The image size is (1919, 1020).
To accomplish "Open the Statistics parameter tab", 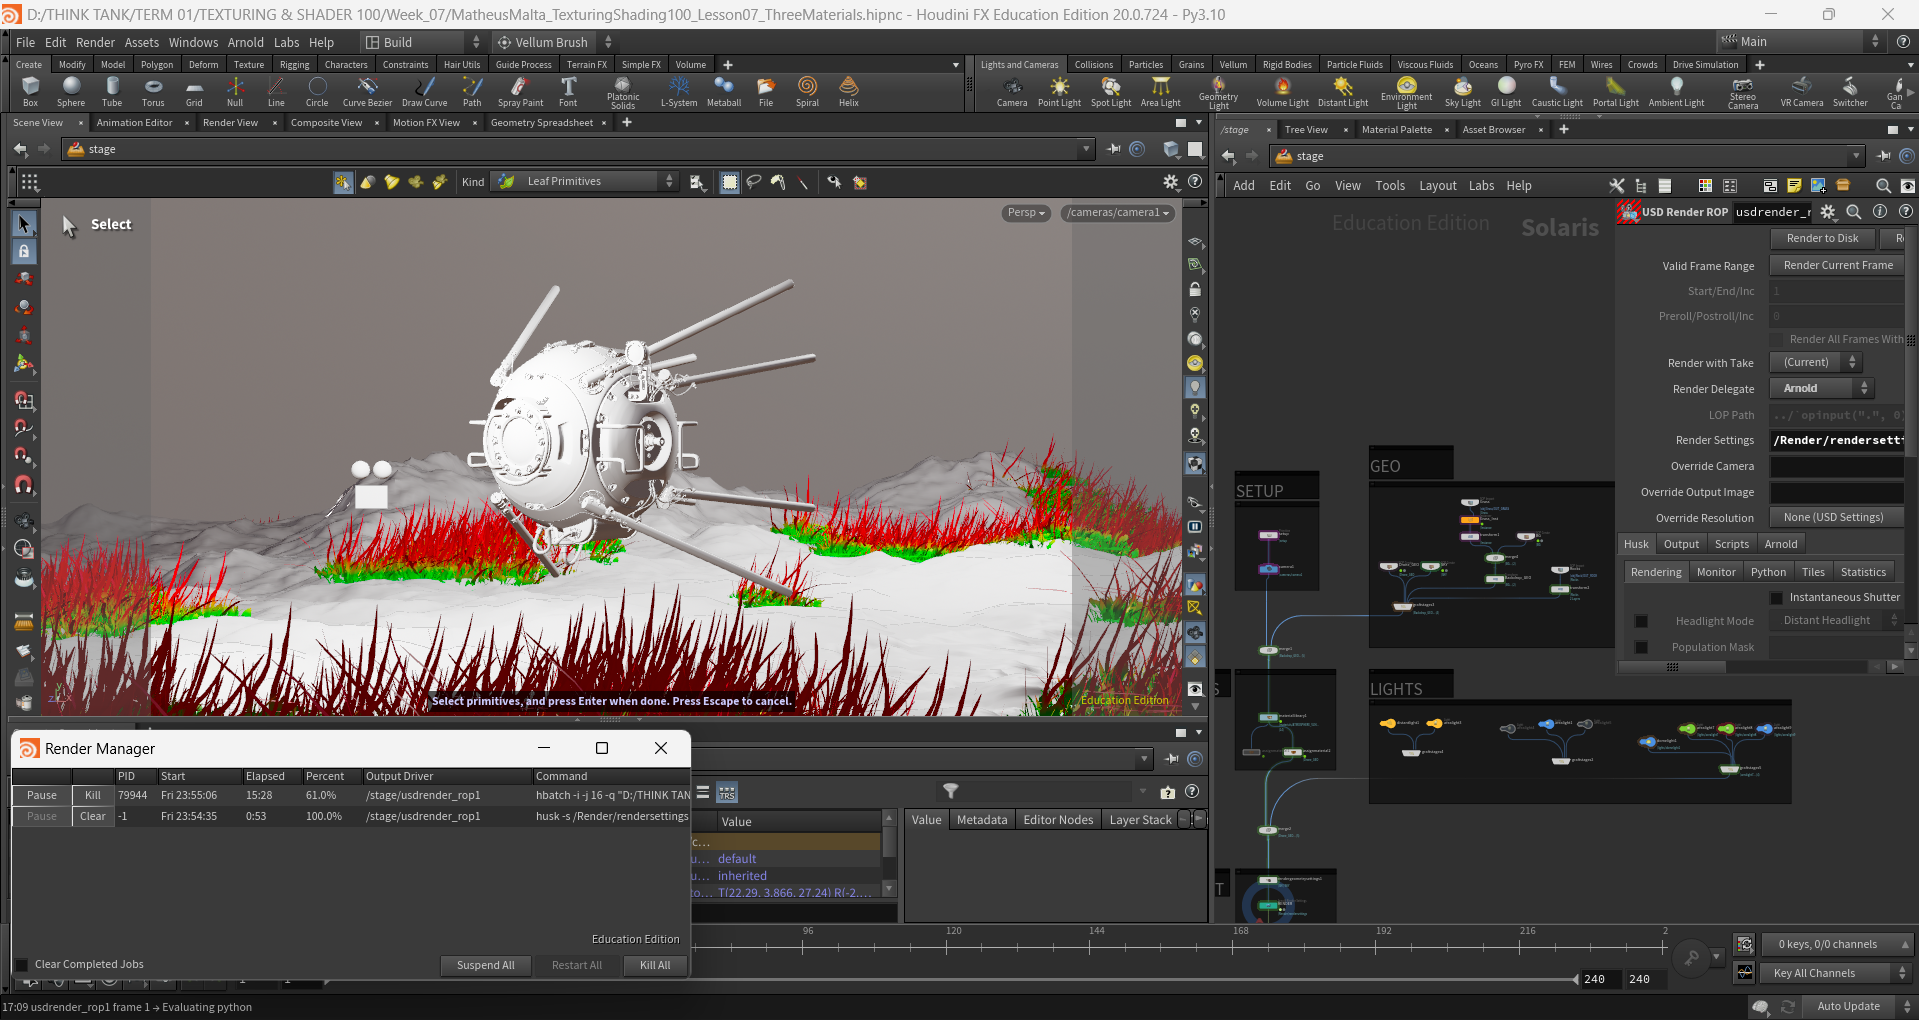I will coord(1863,572).
